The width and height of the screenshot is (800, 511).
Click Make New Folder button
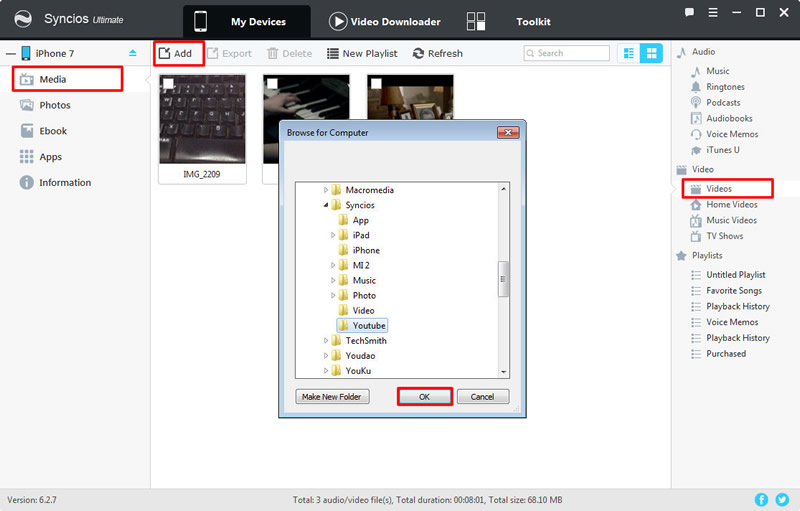point(332,397)
